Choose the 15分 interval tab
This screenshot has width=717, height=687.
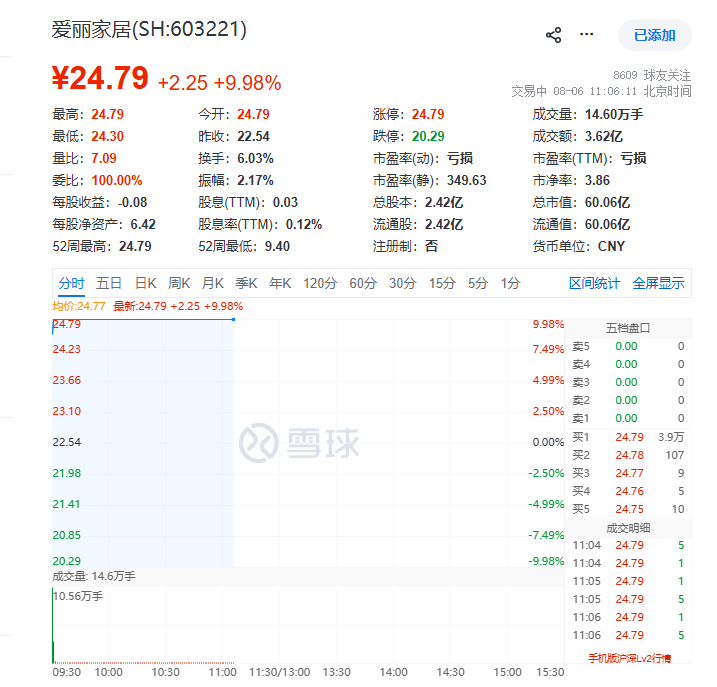442,284
